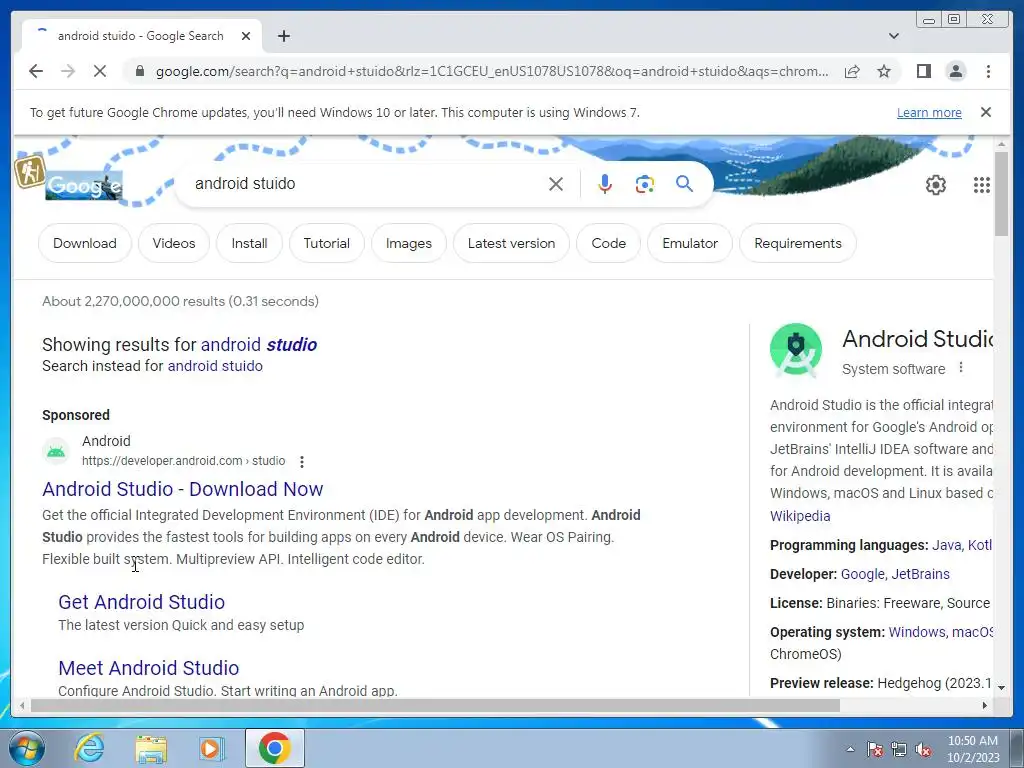Select the Install filter chip

pyautogui.click(x=249, y=244)
